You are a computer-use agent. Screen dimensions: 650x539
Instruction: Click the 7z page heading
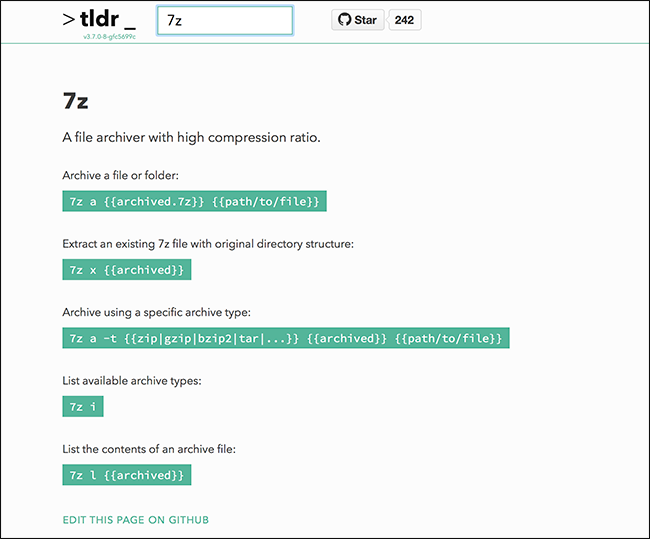[x=75, y=101]
